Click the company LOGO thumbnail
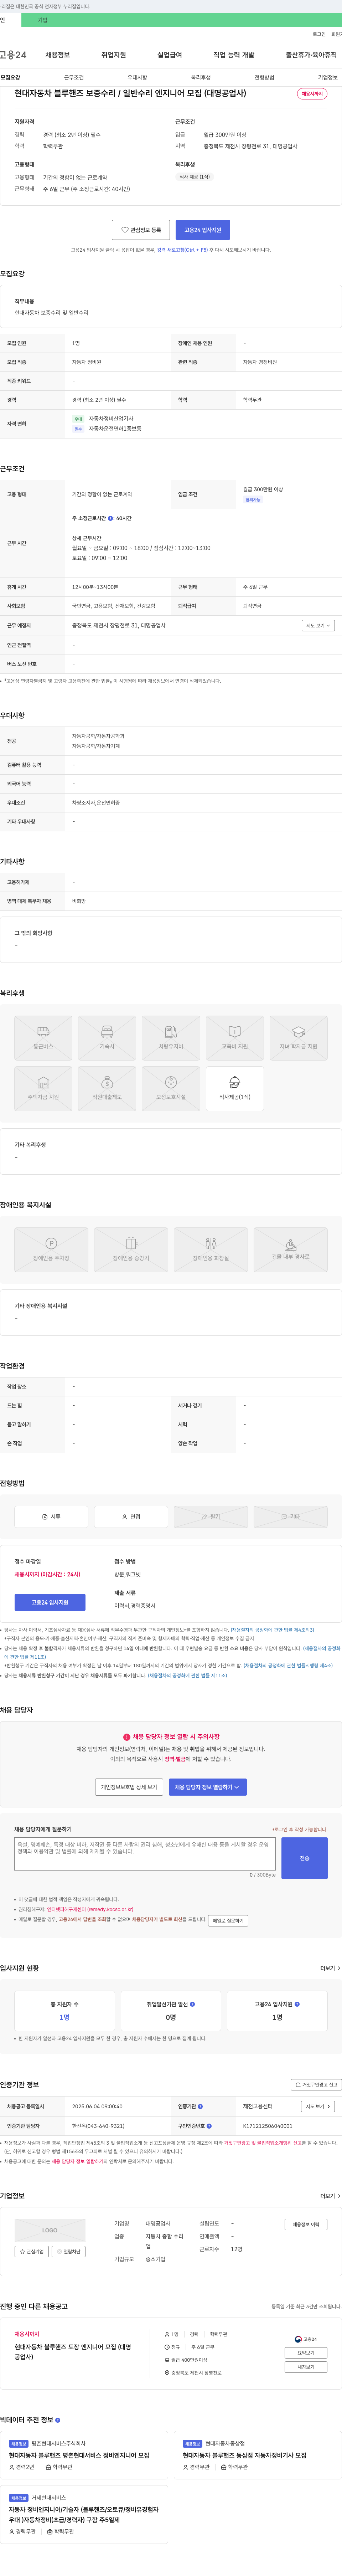342x2576 pixels. click(50, 2230)
